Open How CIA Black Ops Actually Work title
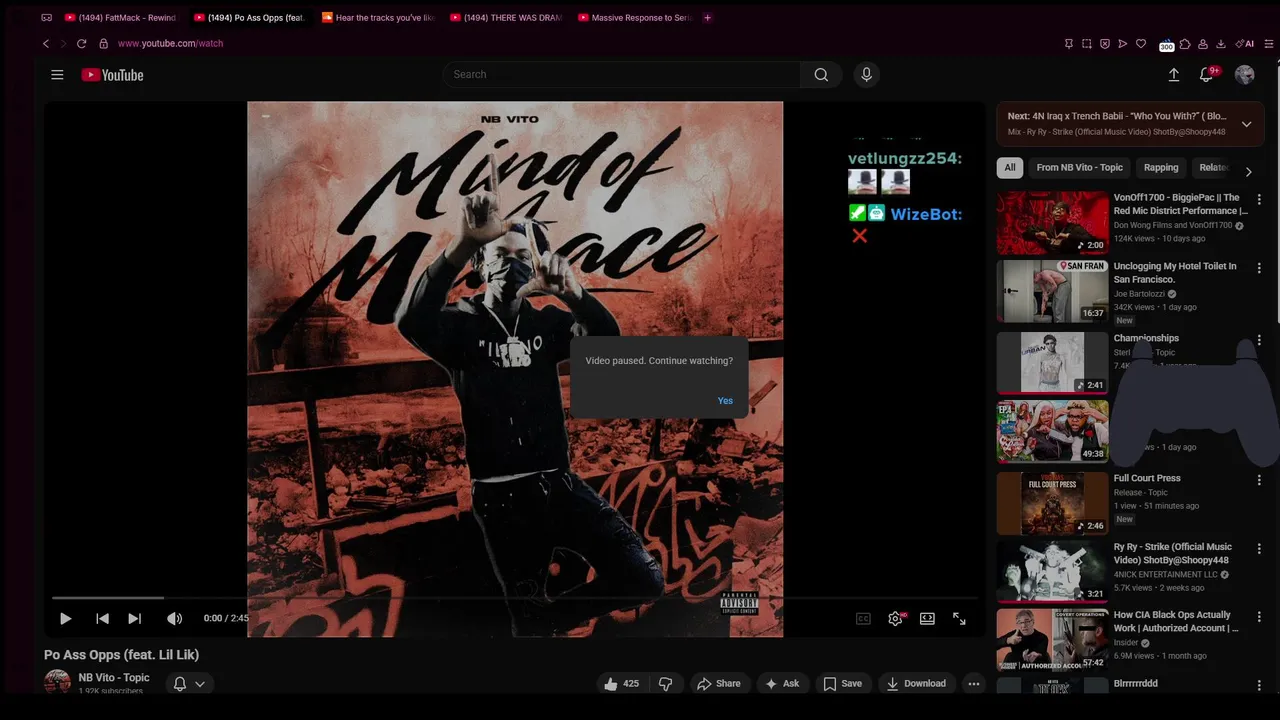 coord(1176,621)
